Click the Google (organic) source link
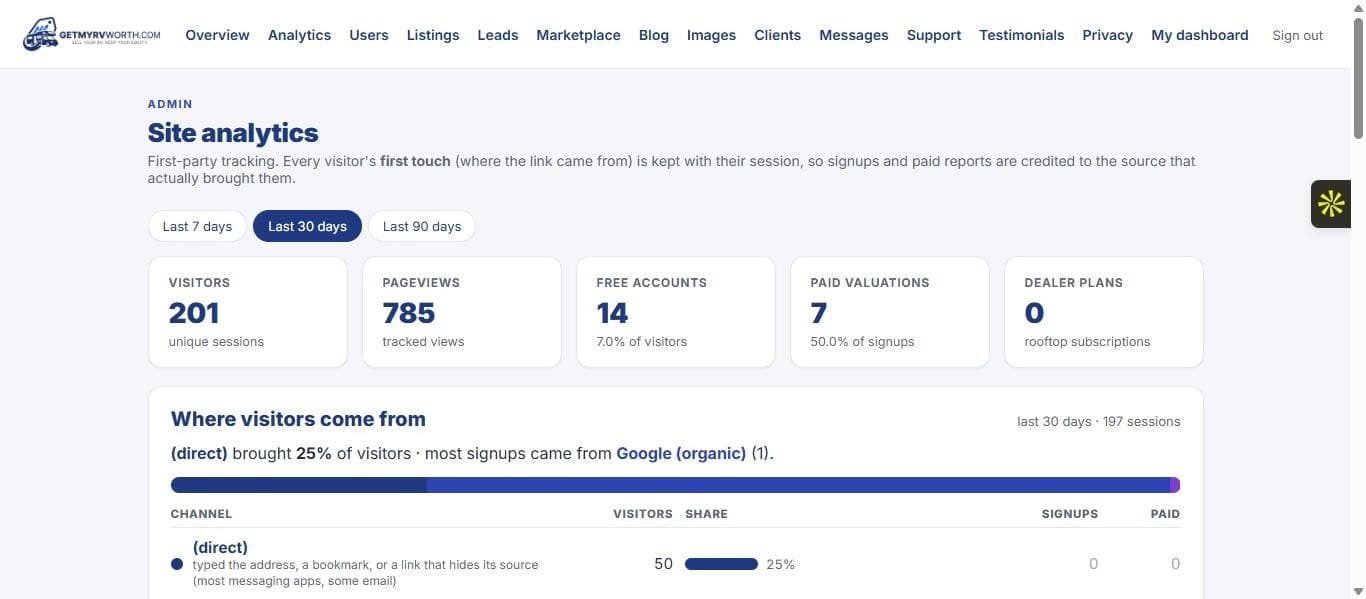This screenshot has height=599, width=1366. point(681,453)
